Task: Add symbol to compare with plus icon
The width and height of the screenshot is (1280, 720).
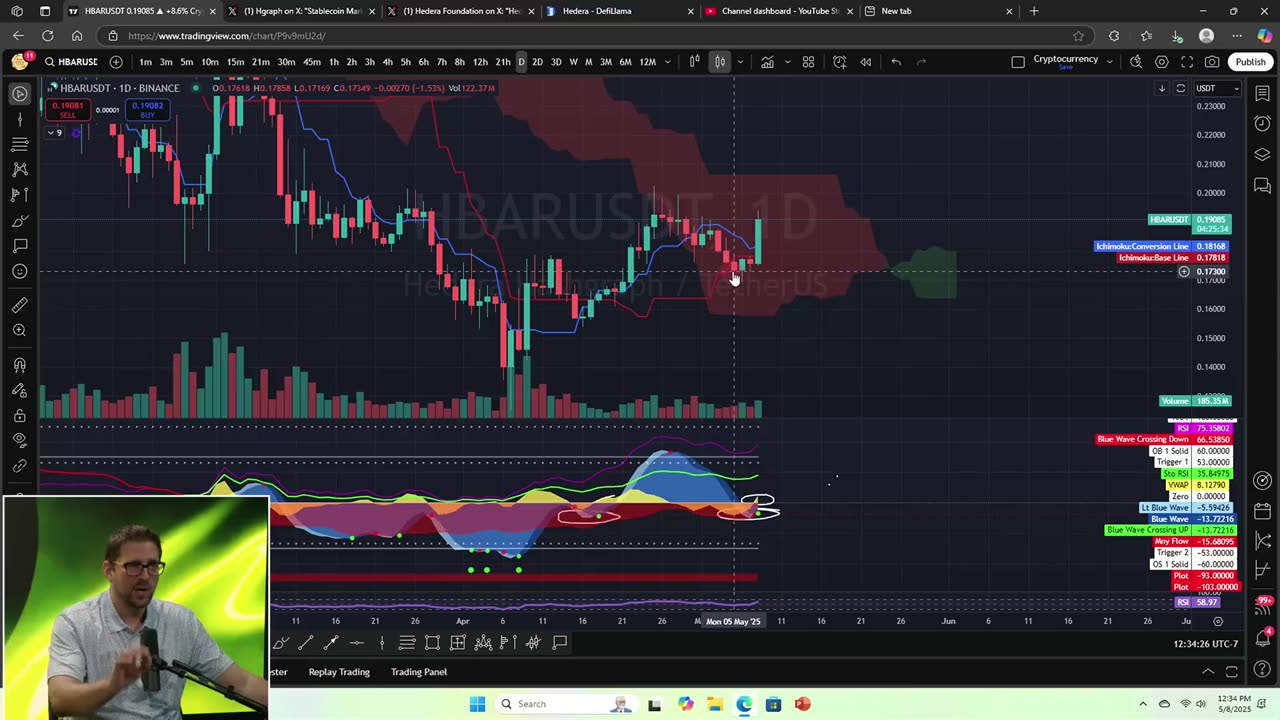Action: 116,62
